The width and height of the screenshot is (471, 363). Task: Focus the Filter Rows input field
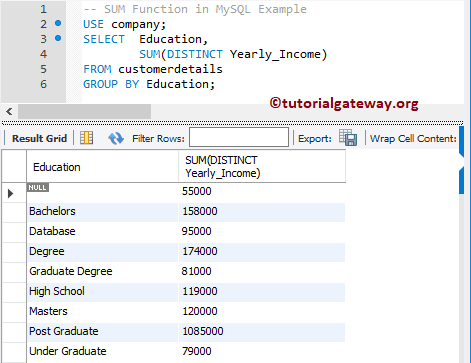pos(239,137)
